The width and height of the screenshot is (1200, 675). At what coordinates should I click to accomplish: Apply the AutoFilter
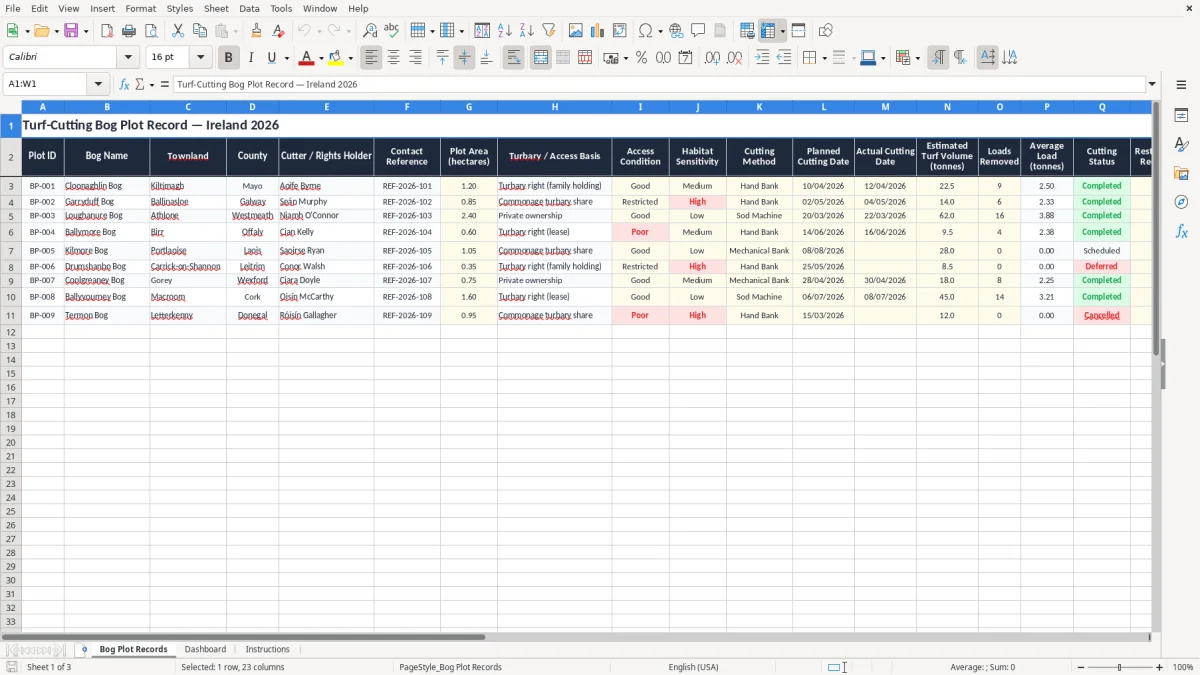(549, 31)
